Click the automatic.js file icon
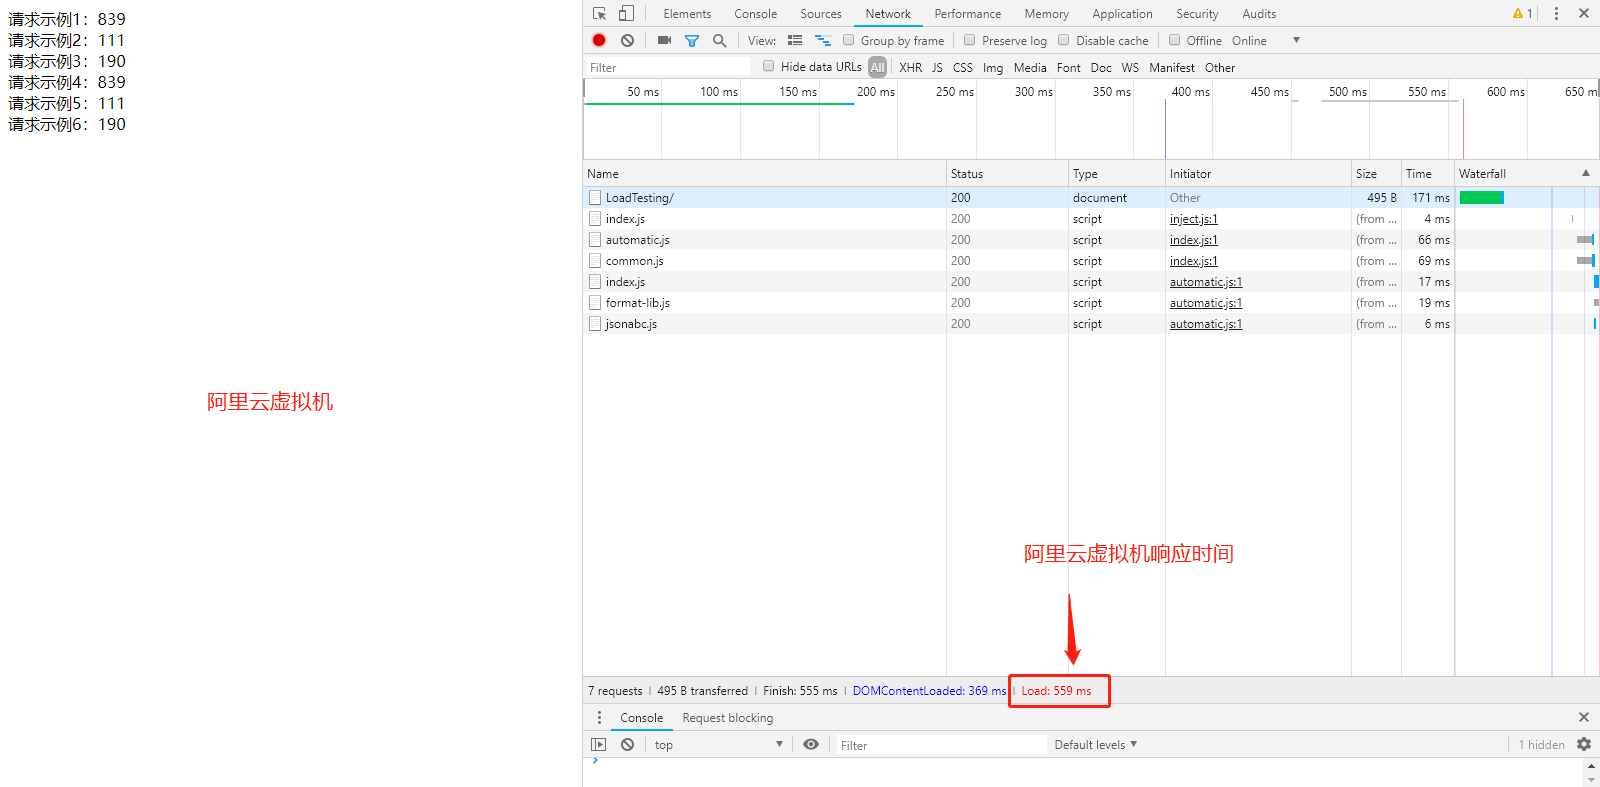The height and width of the screenshot is (787, 1600). (x=595, y=240)
